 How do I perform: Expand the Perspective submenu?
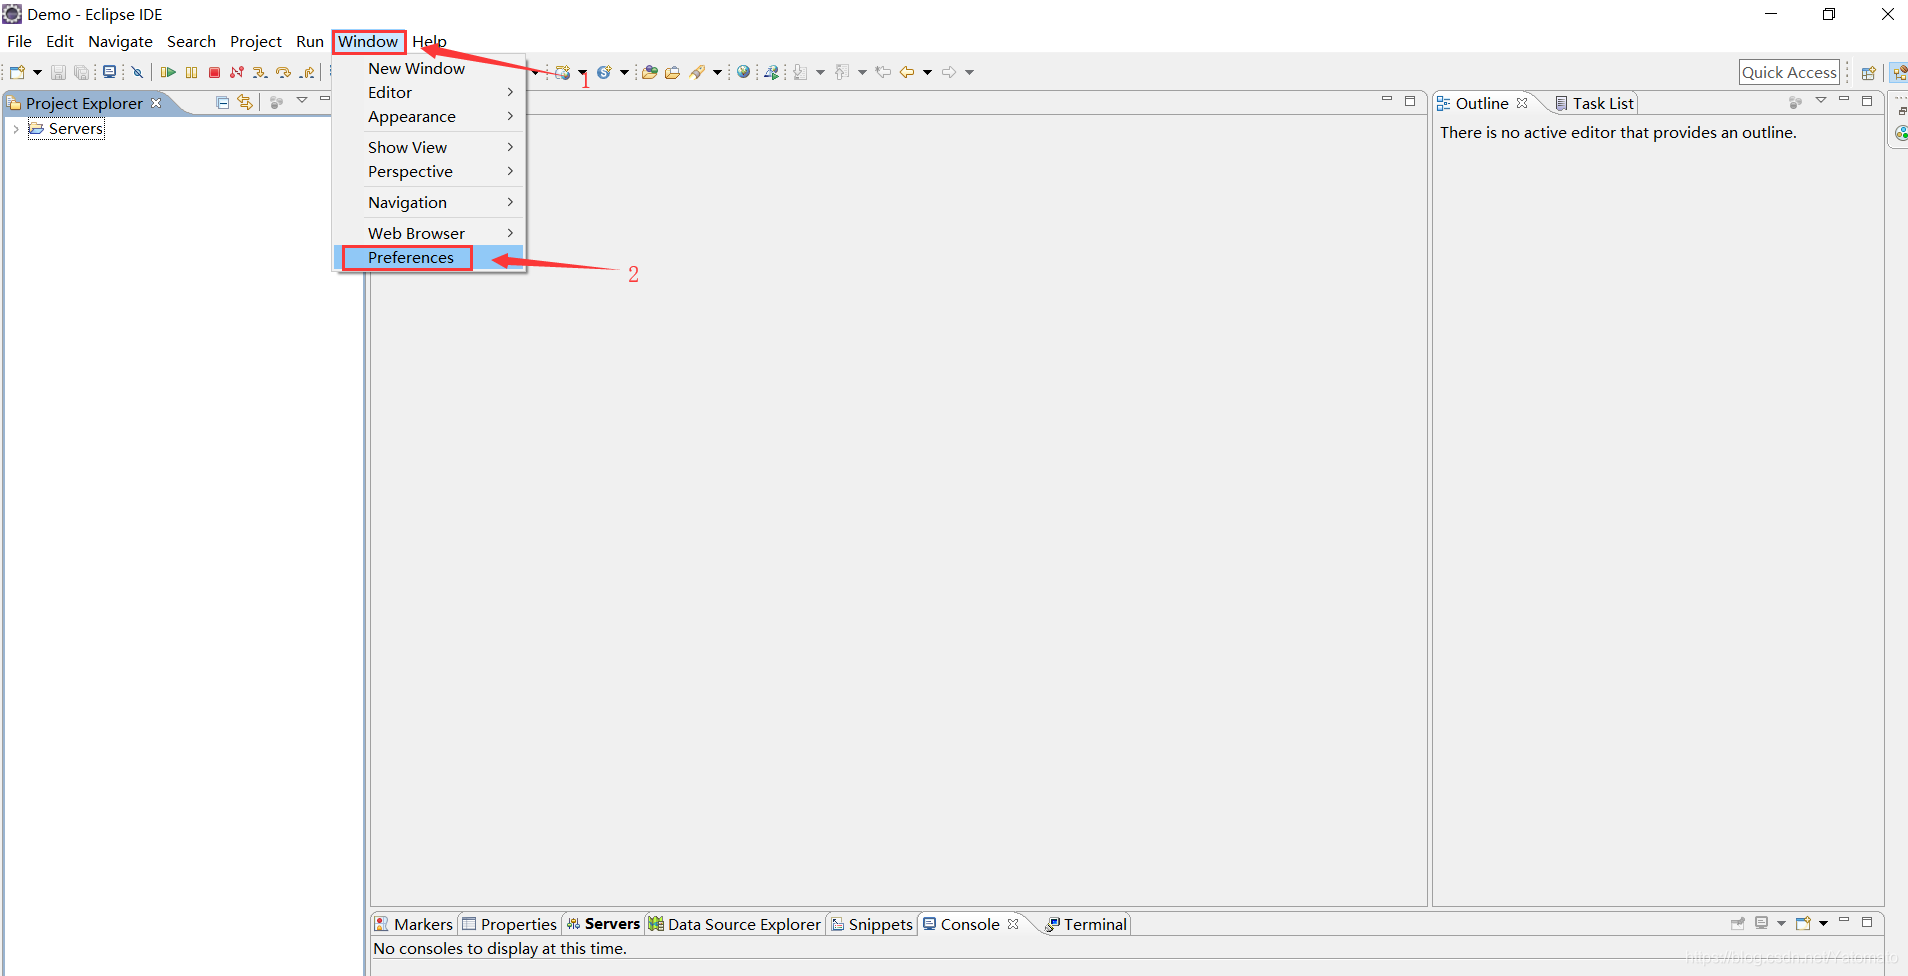429,172
